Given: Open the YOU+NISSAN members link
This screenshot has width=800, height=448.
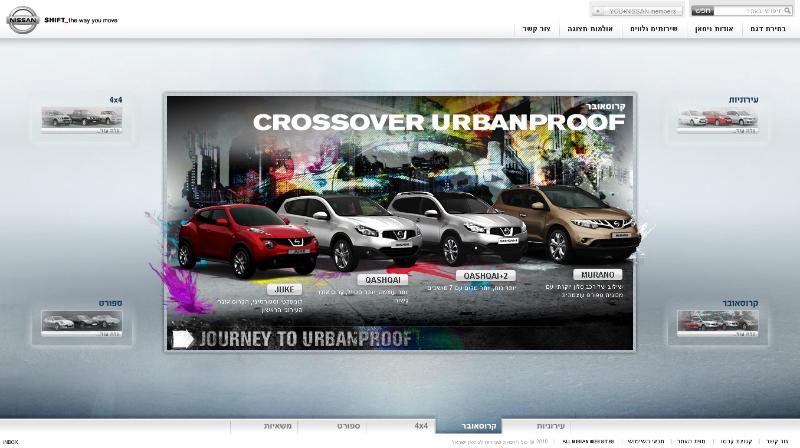Looking at the screenshot, I should tap(637, 11).
